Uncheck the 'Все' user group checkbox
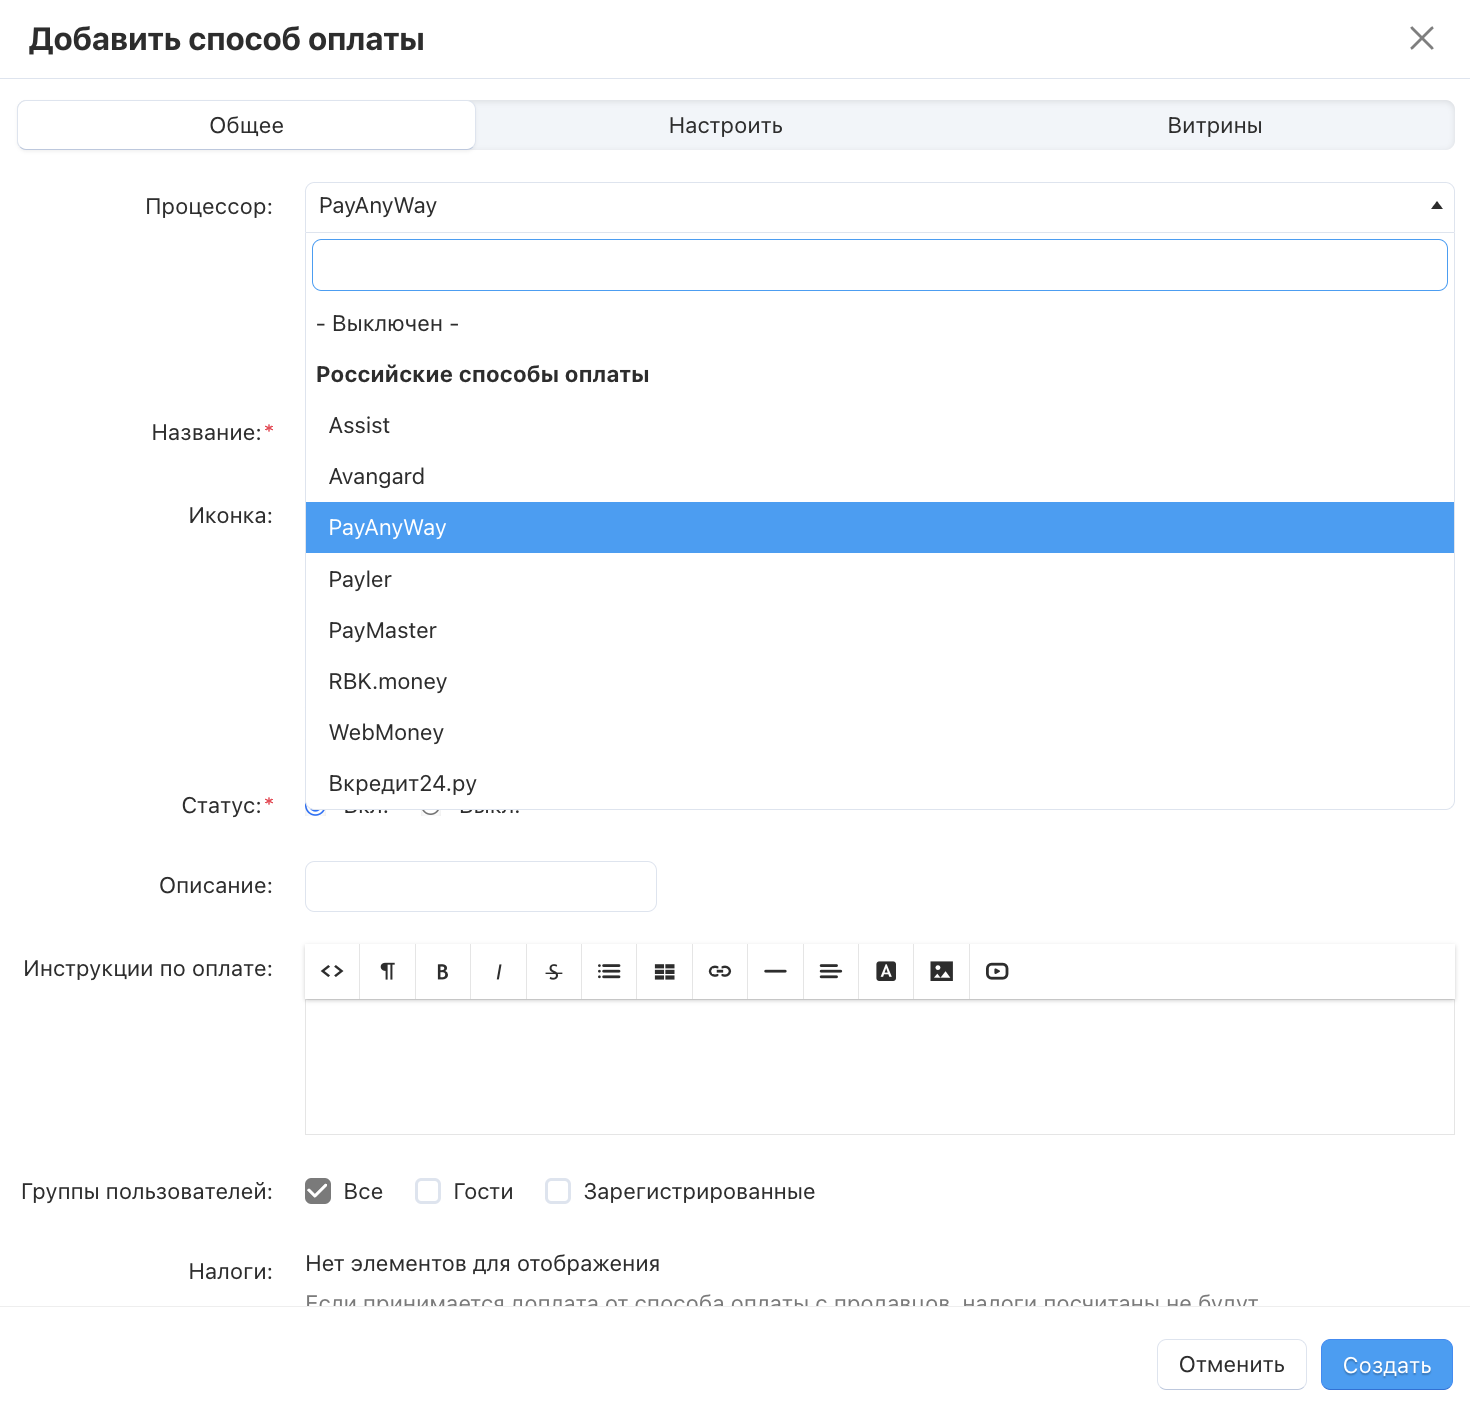 tap(318, 1191)
